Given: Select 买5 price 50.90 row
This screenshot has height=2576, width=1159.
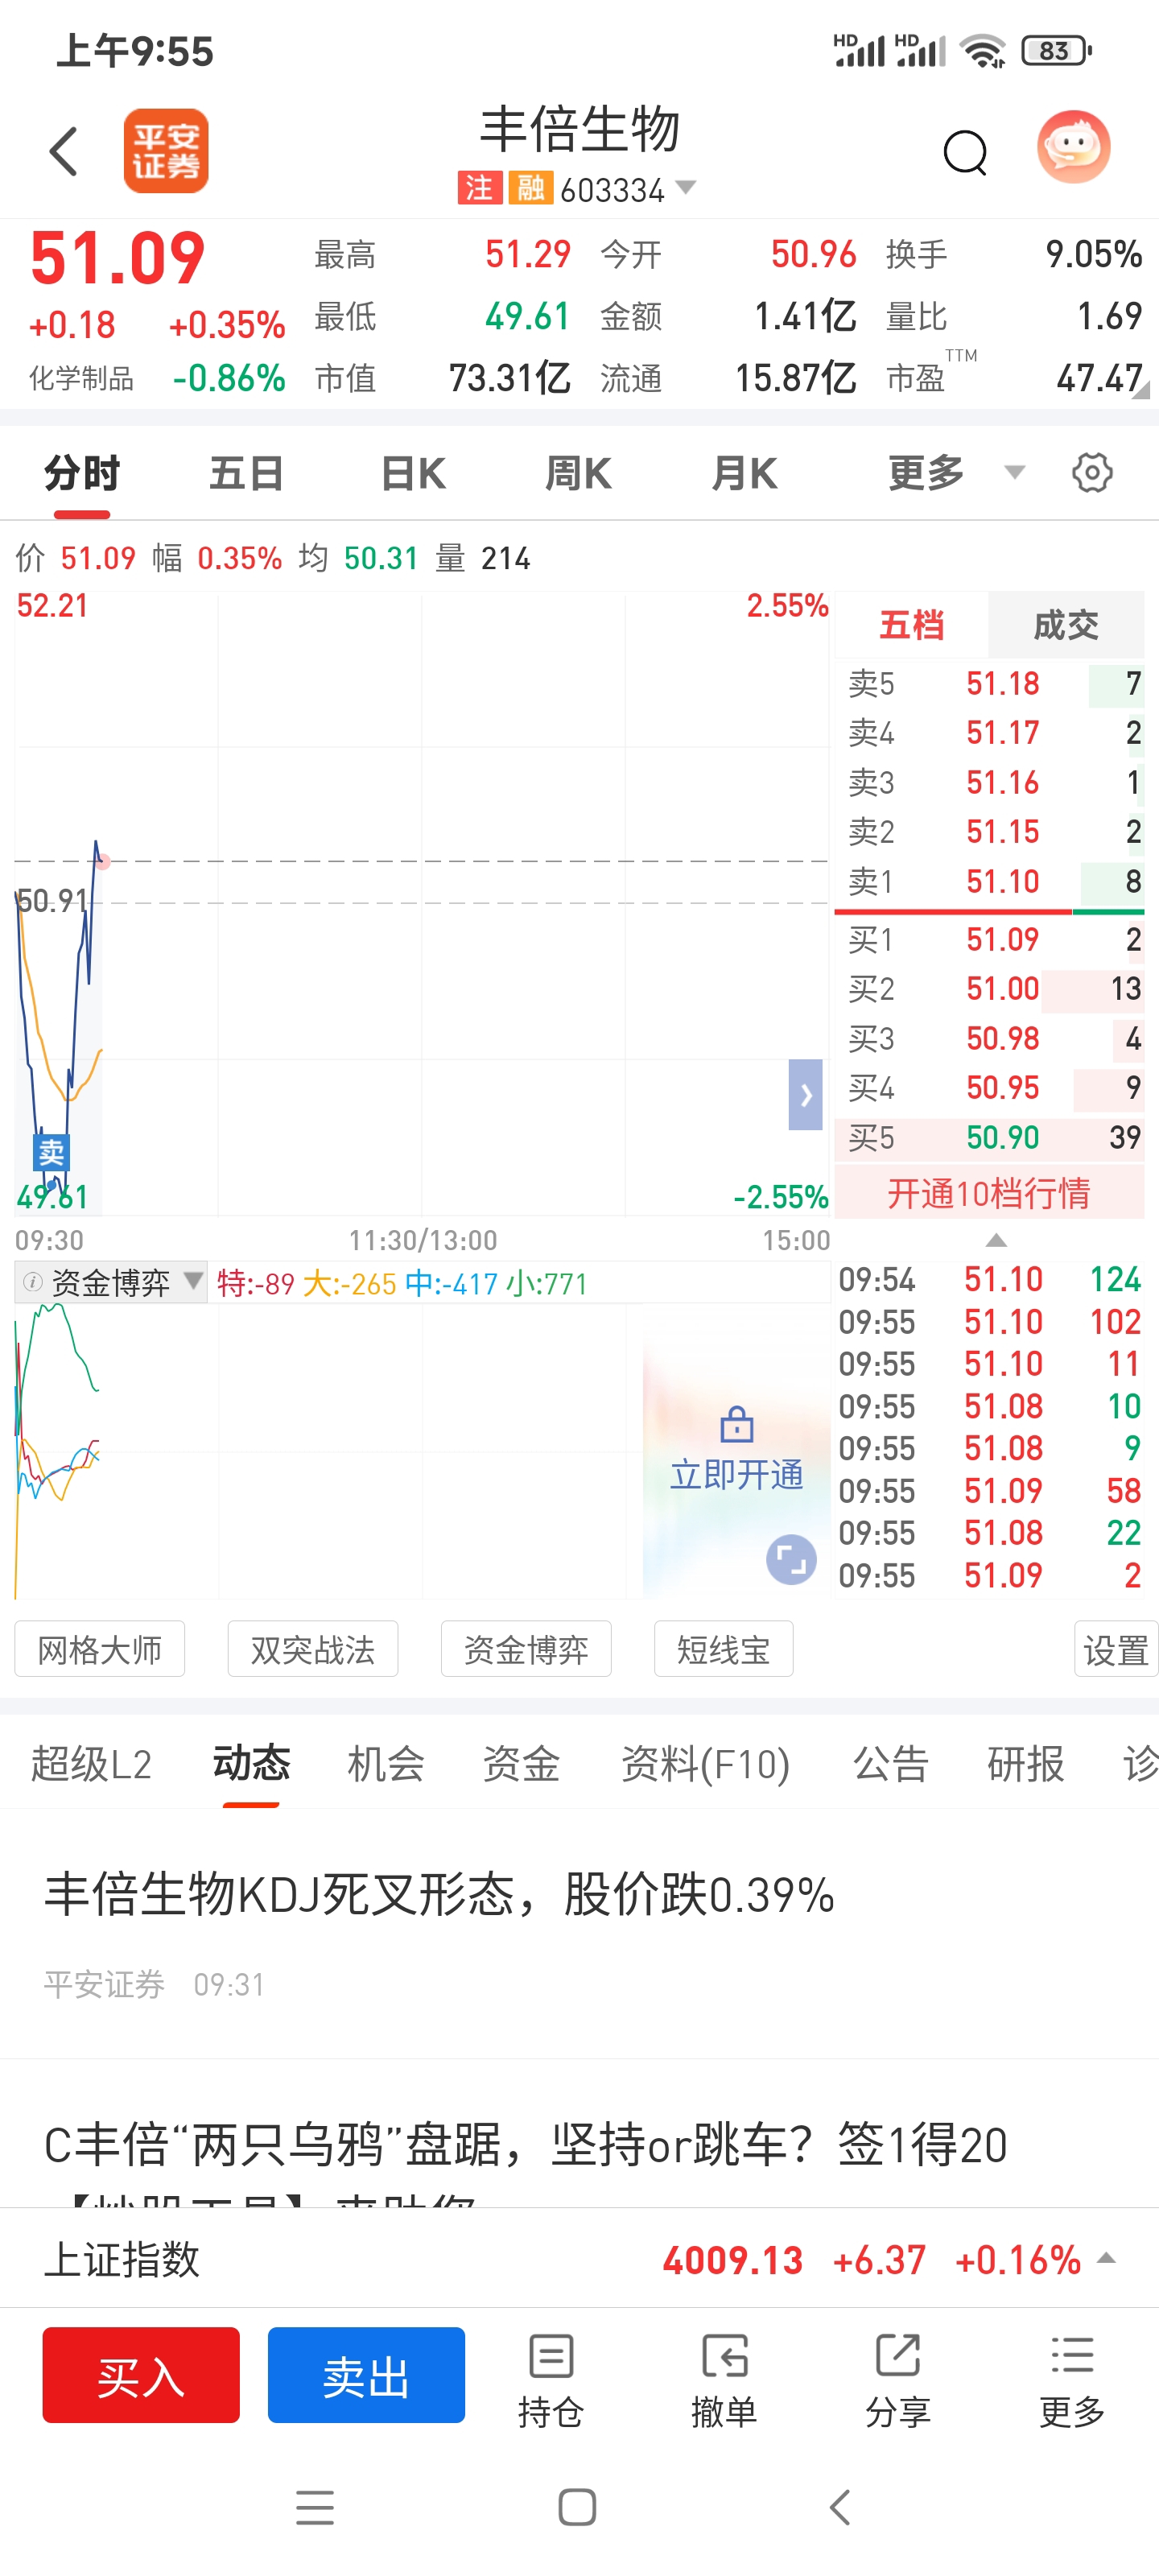Looking at the screenshot, I should pyautogui.click(x=989, y=1137).
